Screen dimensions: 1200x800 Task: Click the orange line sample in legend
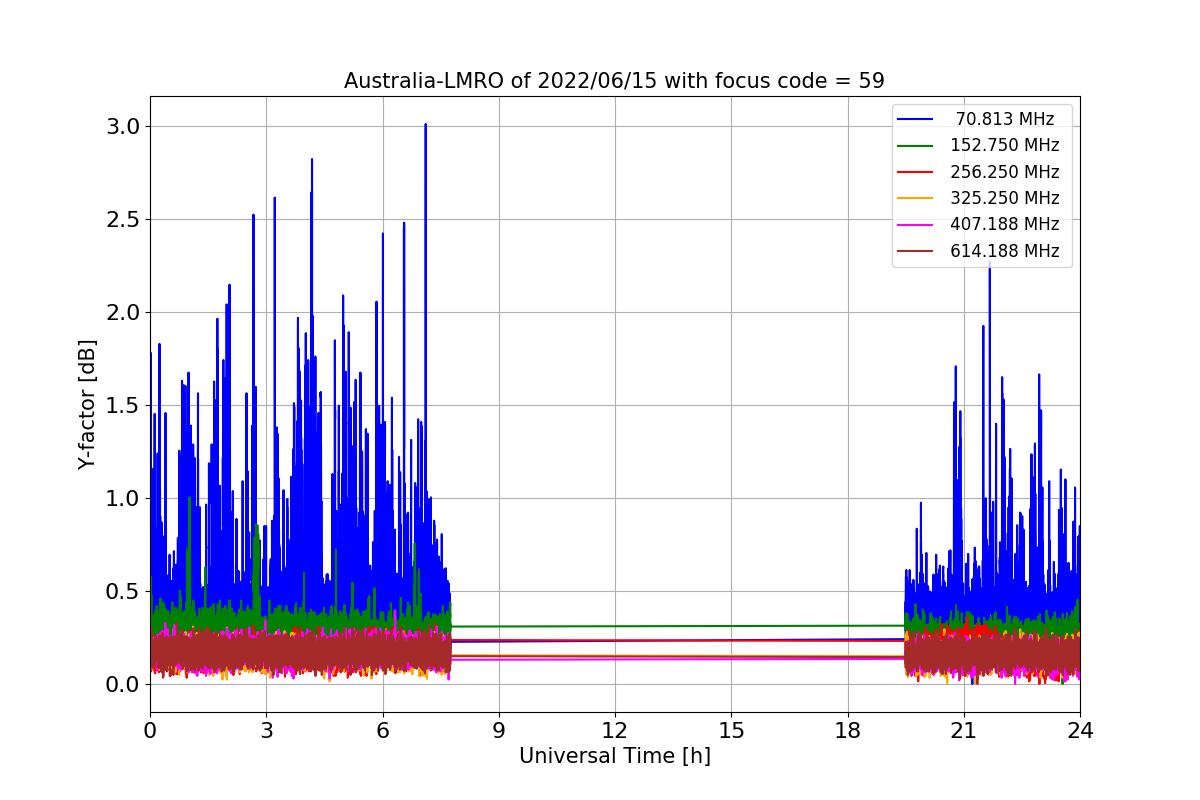(916, 198)
